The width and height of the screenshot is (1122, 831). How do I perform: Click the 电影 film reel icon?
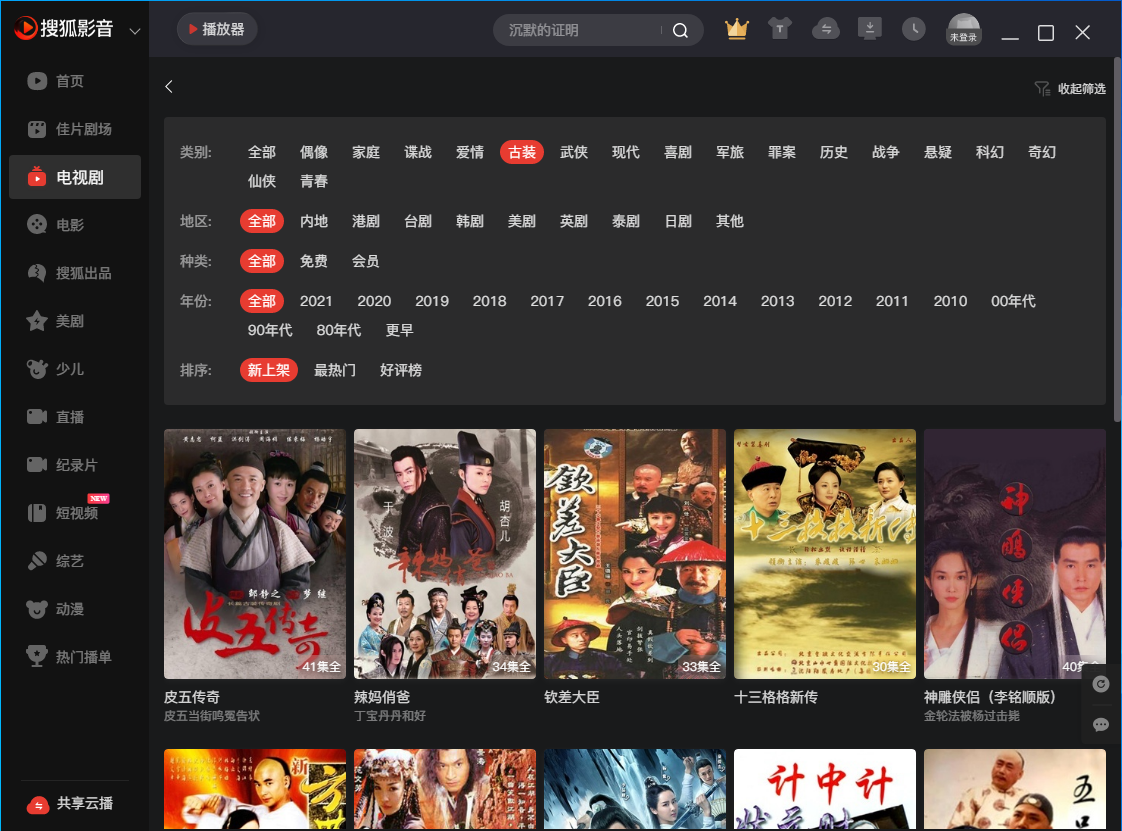coord(36,225)
